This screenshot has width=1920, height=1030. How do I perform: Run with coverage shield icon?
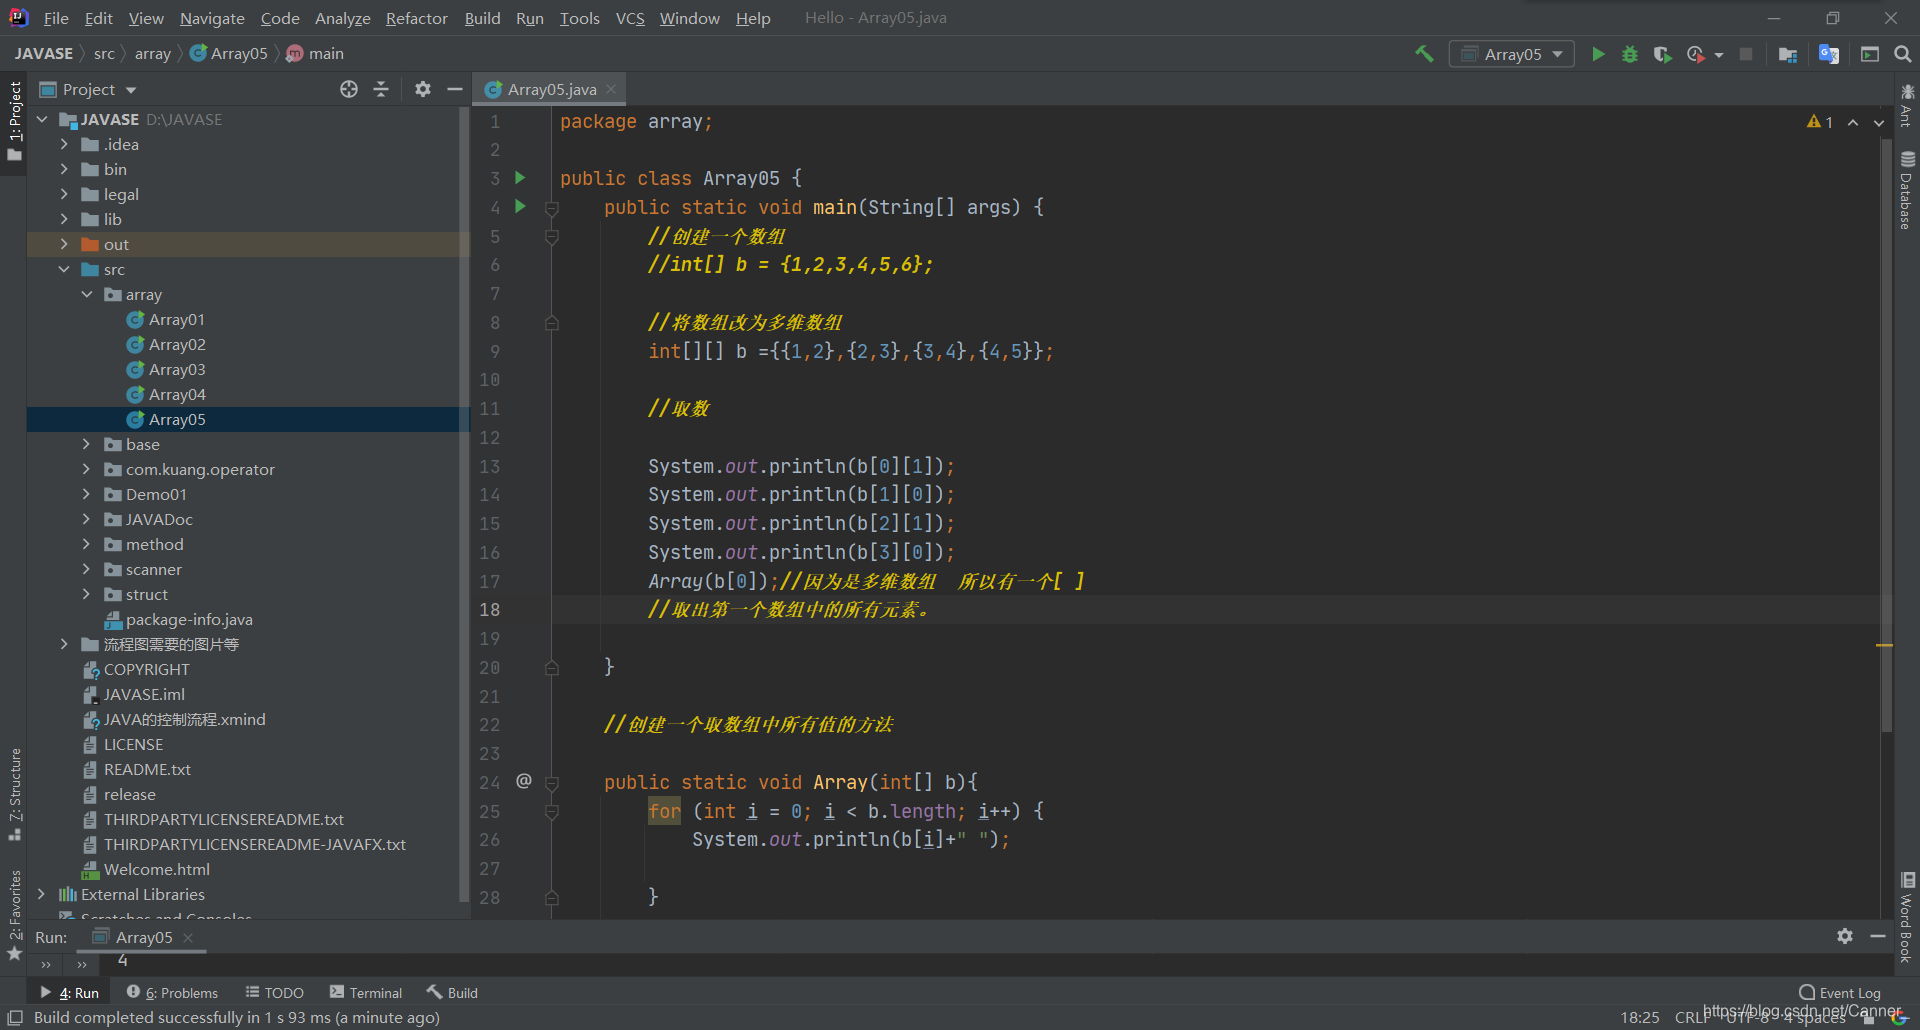(x=1662, y=54)
